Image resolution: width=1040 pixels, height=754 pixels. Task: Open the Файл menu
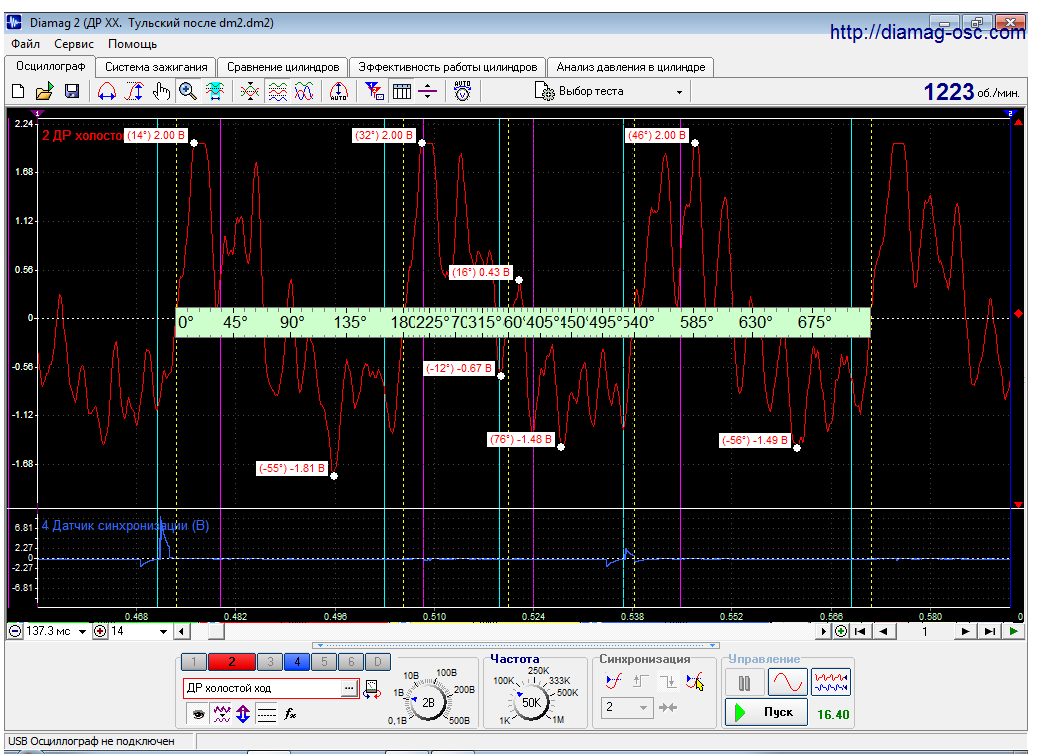click(25, 44)
